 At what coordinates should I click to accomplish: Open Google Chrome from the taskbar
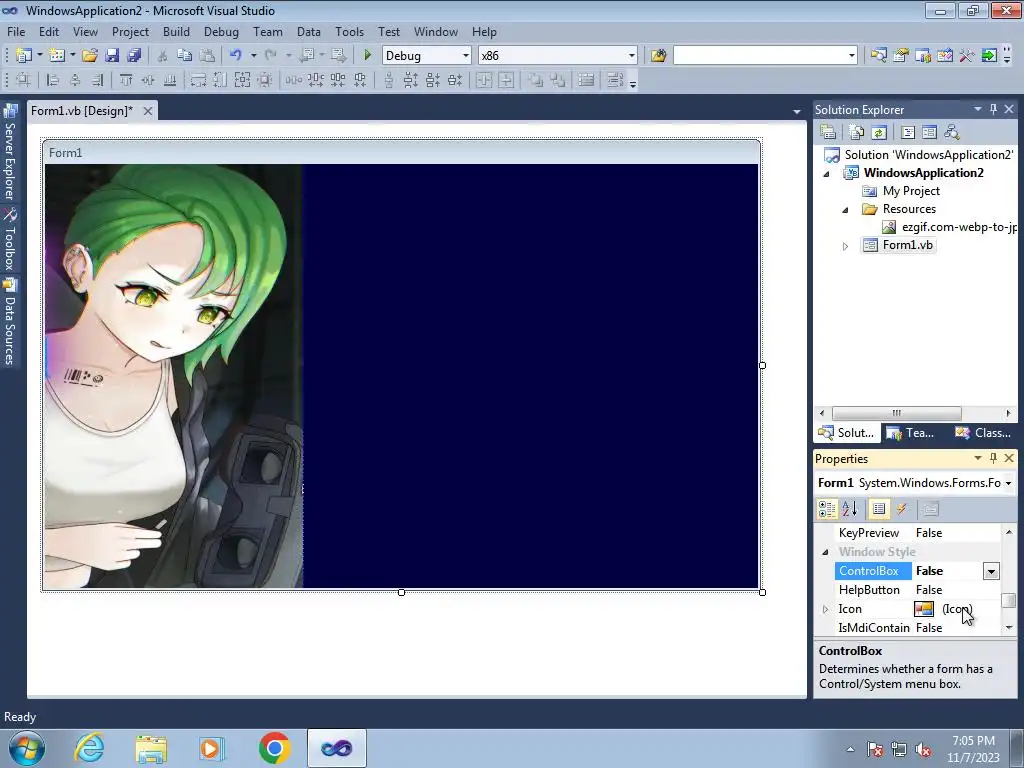point(274,748)
